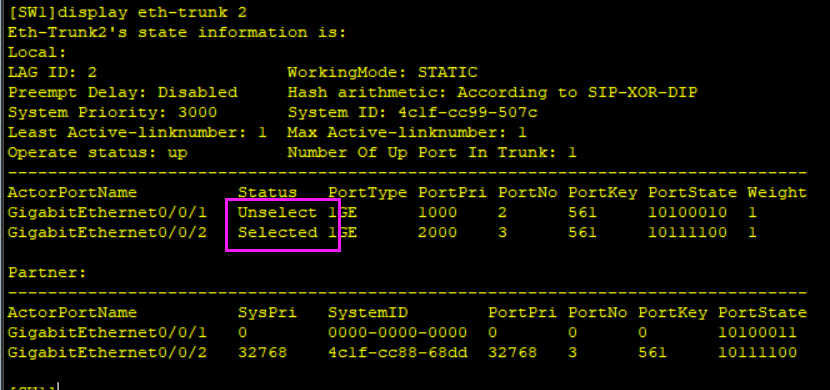The width and height of the screenshot is (830, 390).
Task: Click the 'display eth-trunk 2' command text
Action: (x=152, y=13)
